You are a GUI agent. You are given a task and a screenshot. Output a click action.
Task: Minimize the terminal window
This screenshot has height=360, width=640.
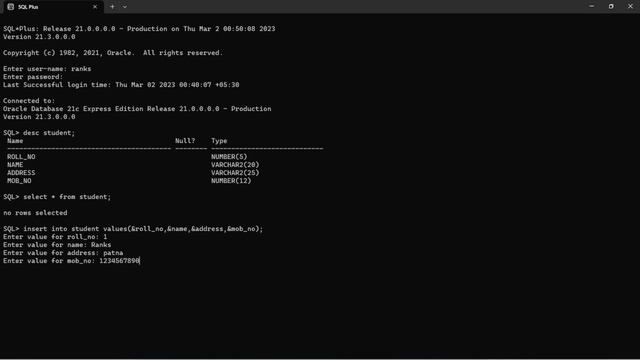(591, 7)
